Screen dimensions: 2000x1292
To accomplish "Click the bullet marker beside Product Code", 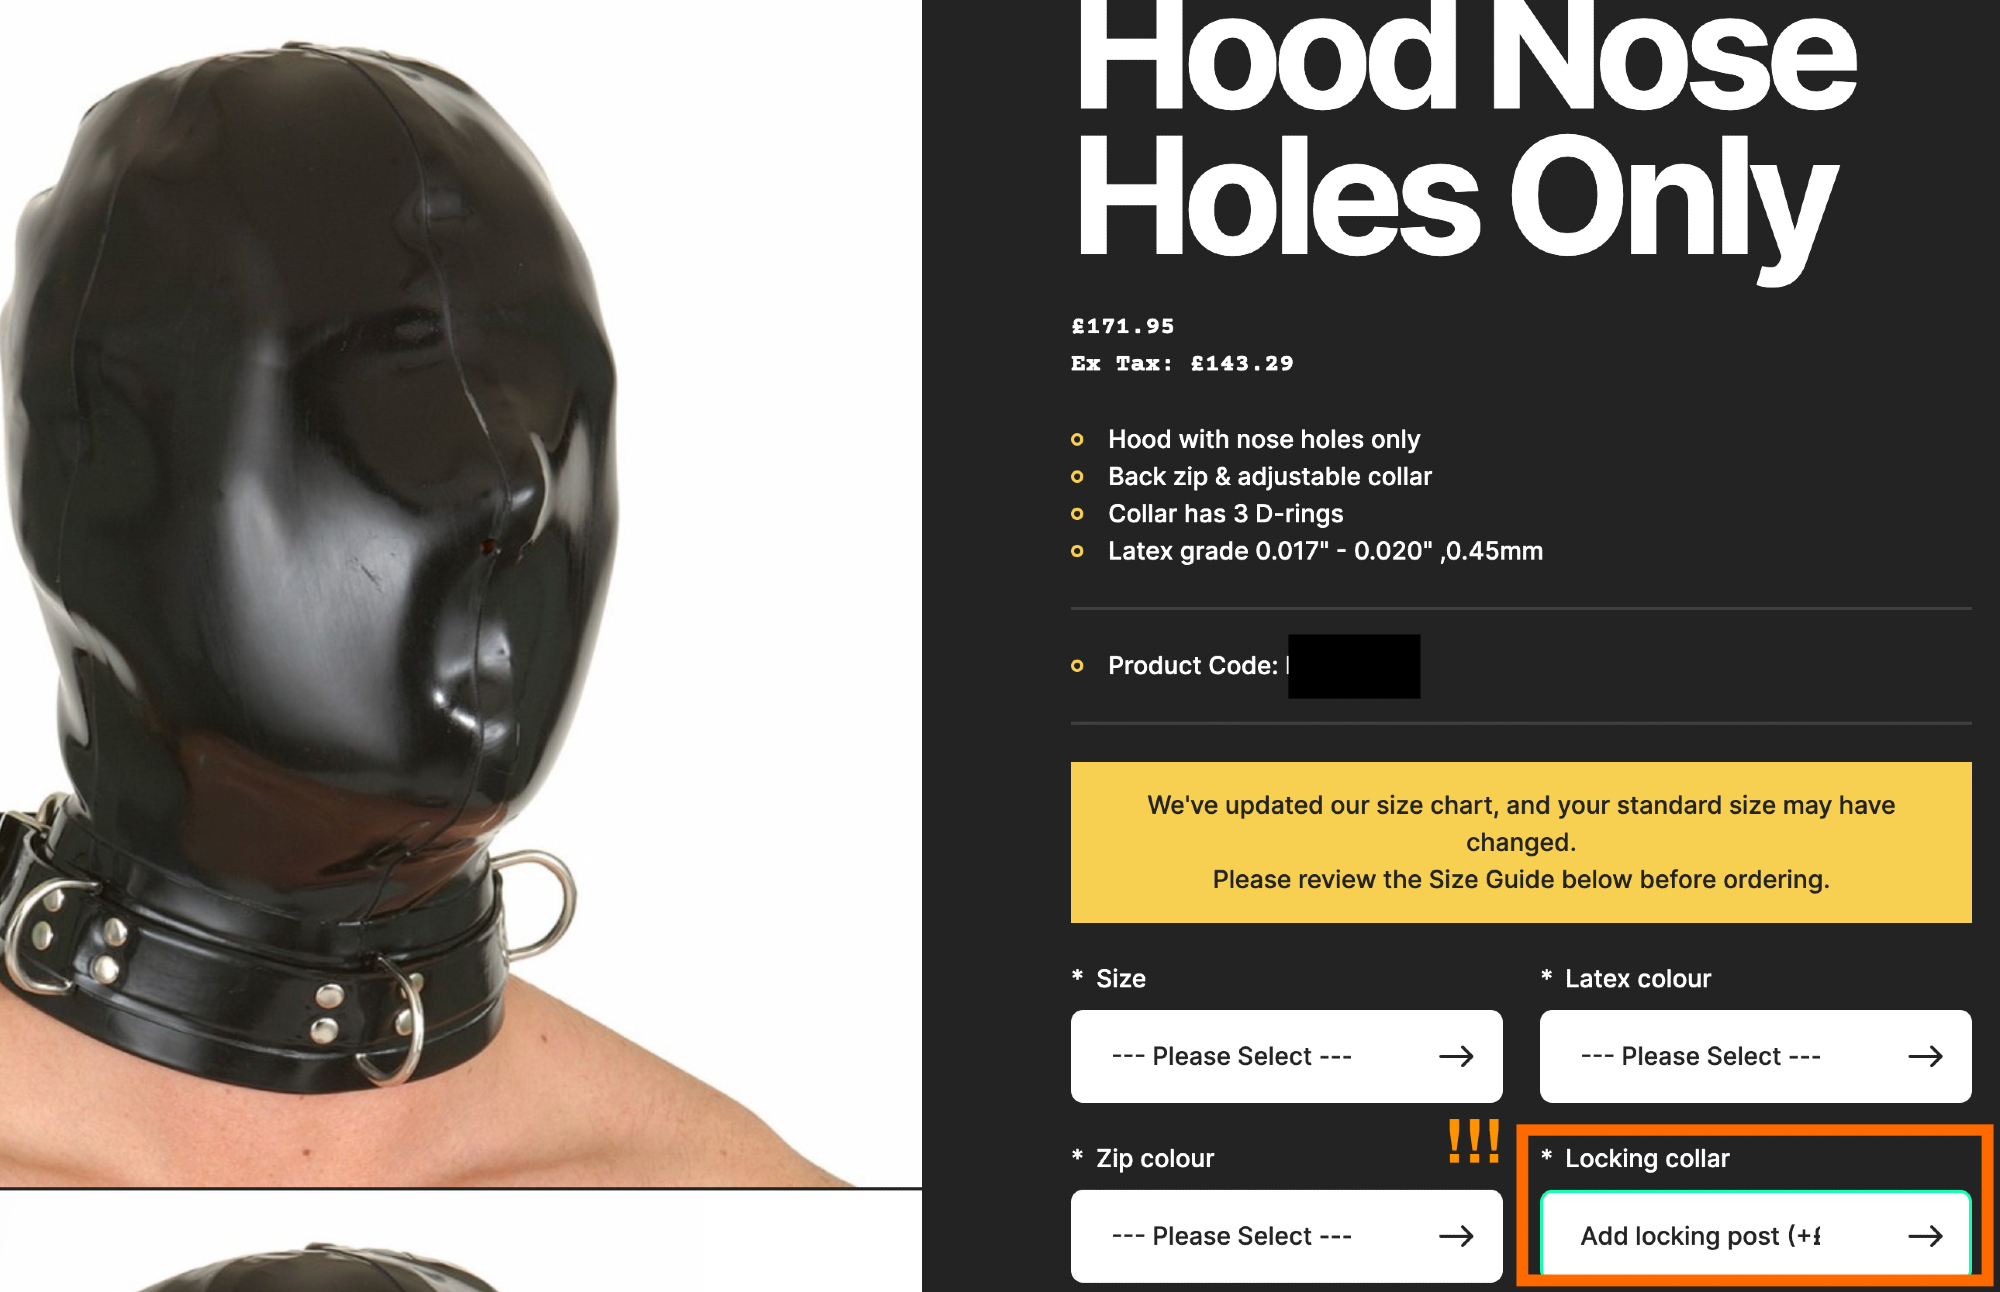I will 1077,665.
